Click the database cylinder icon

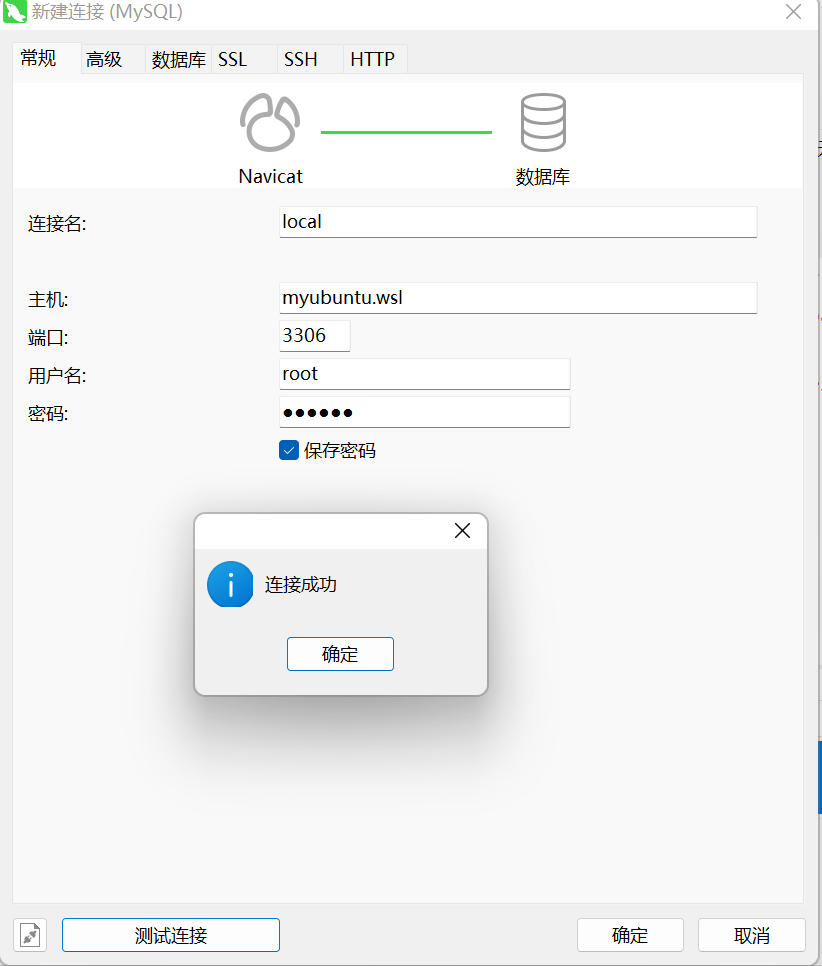tap(543, 122)
